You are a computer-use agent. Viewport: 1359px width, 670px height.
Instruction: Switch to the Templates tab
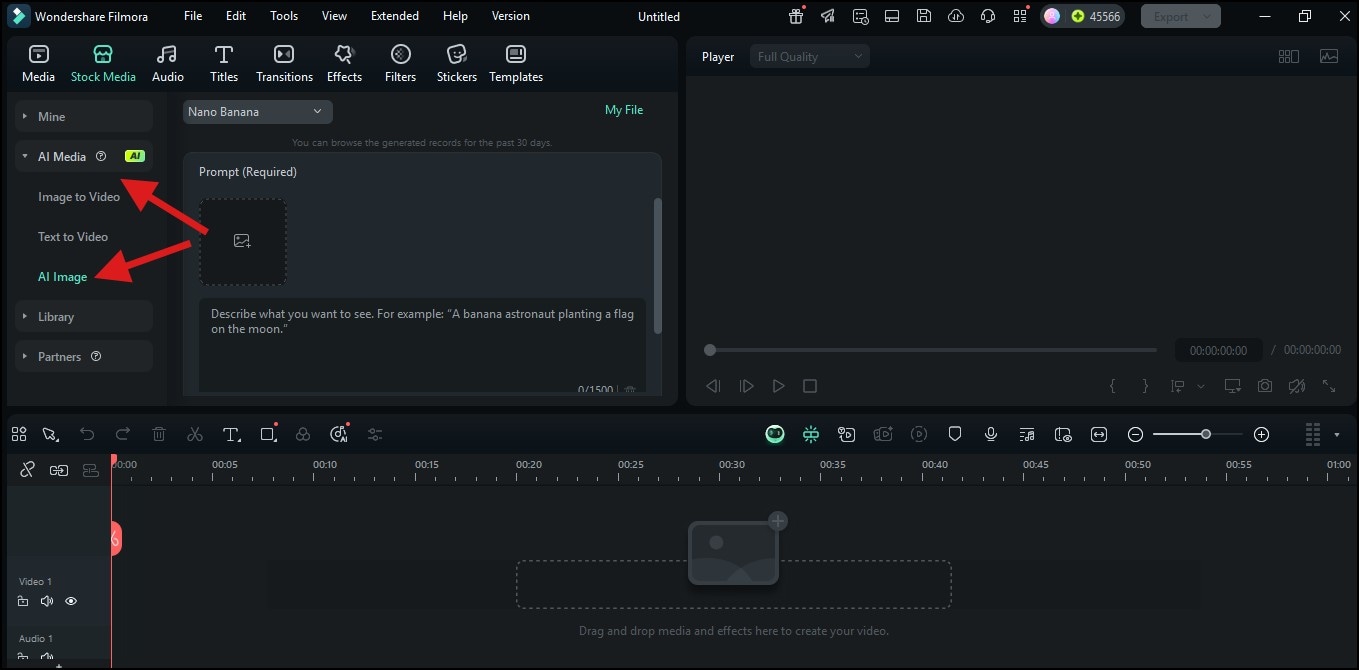coord(515,62)
